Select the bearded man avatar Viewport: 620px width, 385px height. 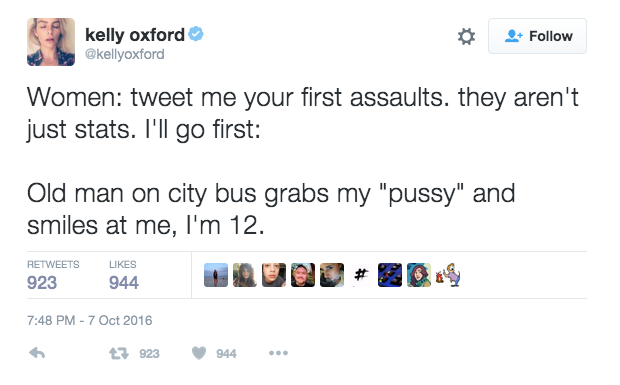click(x=303, y=275)
